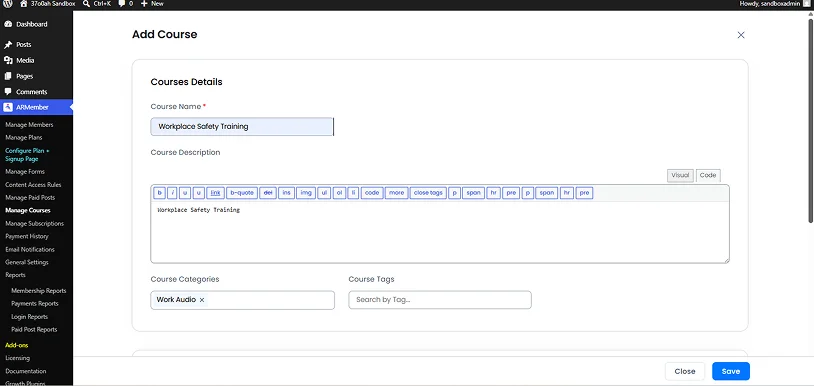814x386 pixels.
Task: Open General Settings
Action: pyautogui.click(x=26, y=262)
